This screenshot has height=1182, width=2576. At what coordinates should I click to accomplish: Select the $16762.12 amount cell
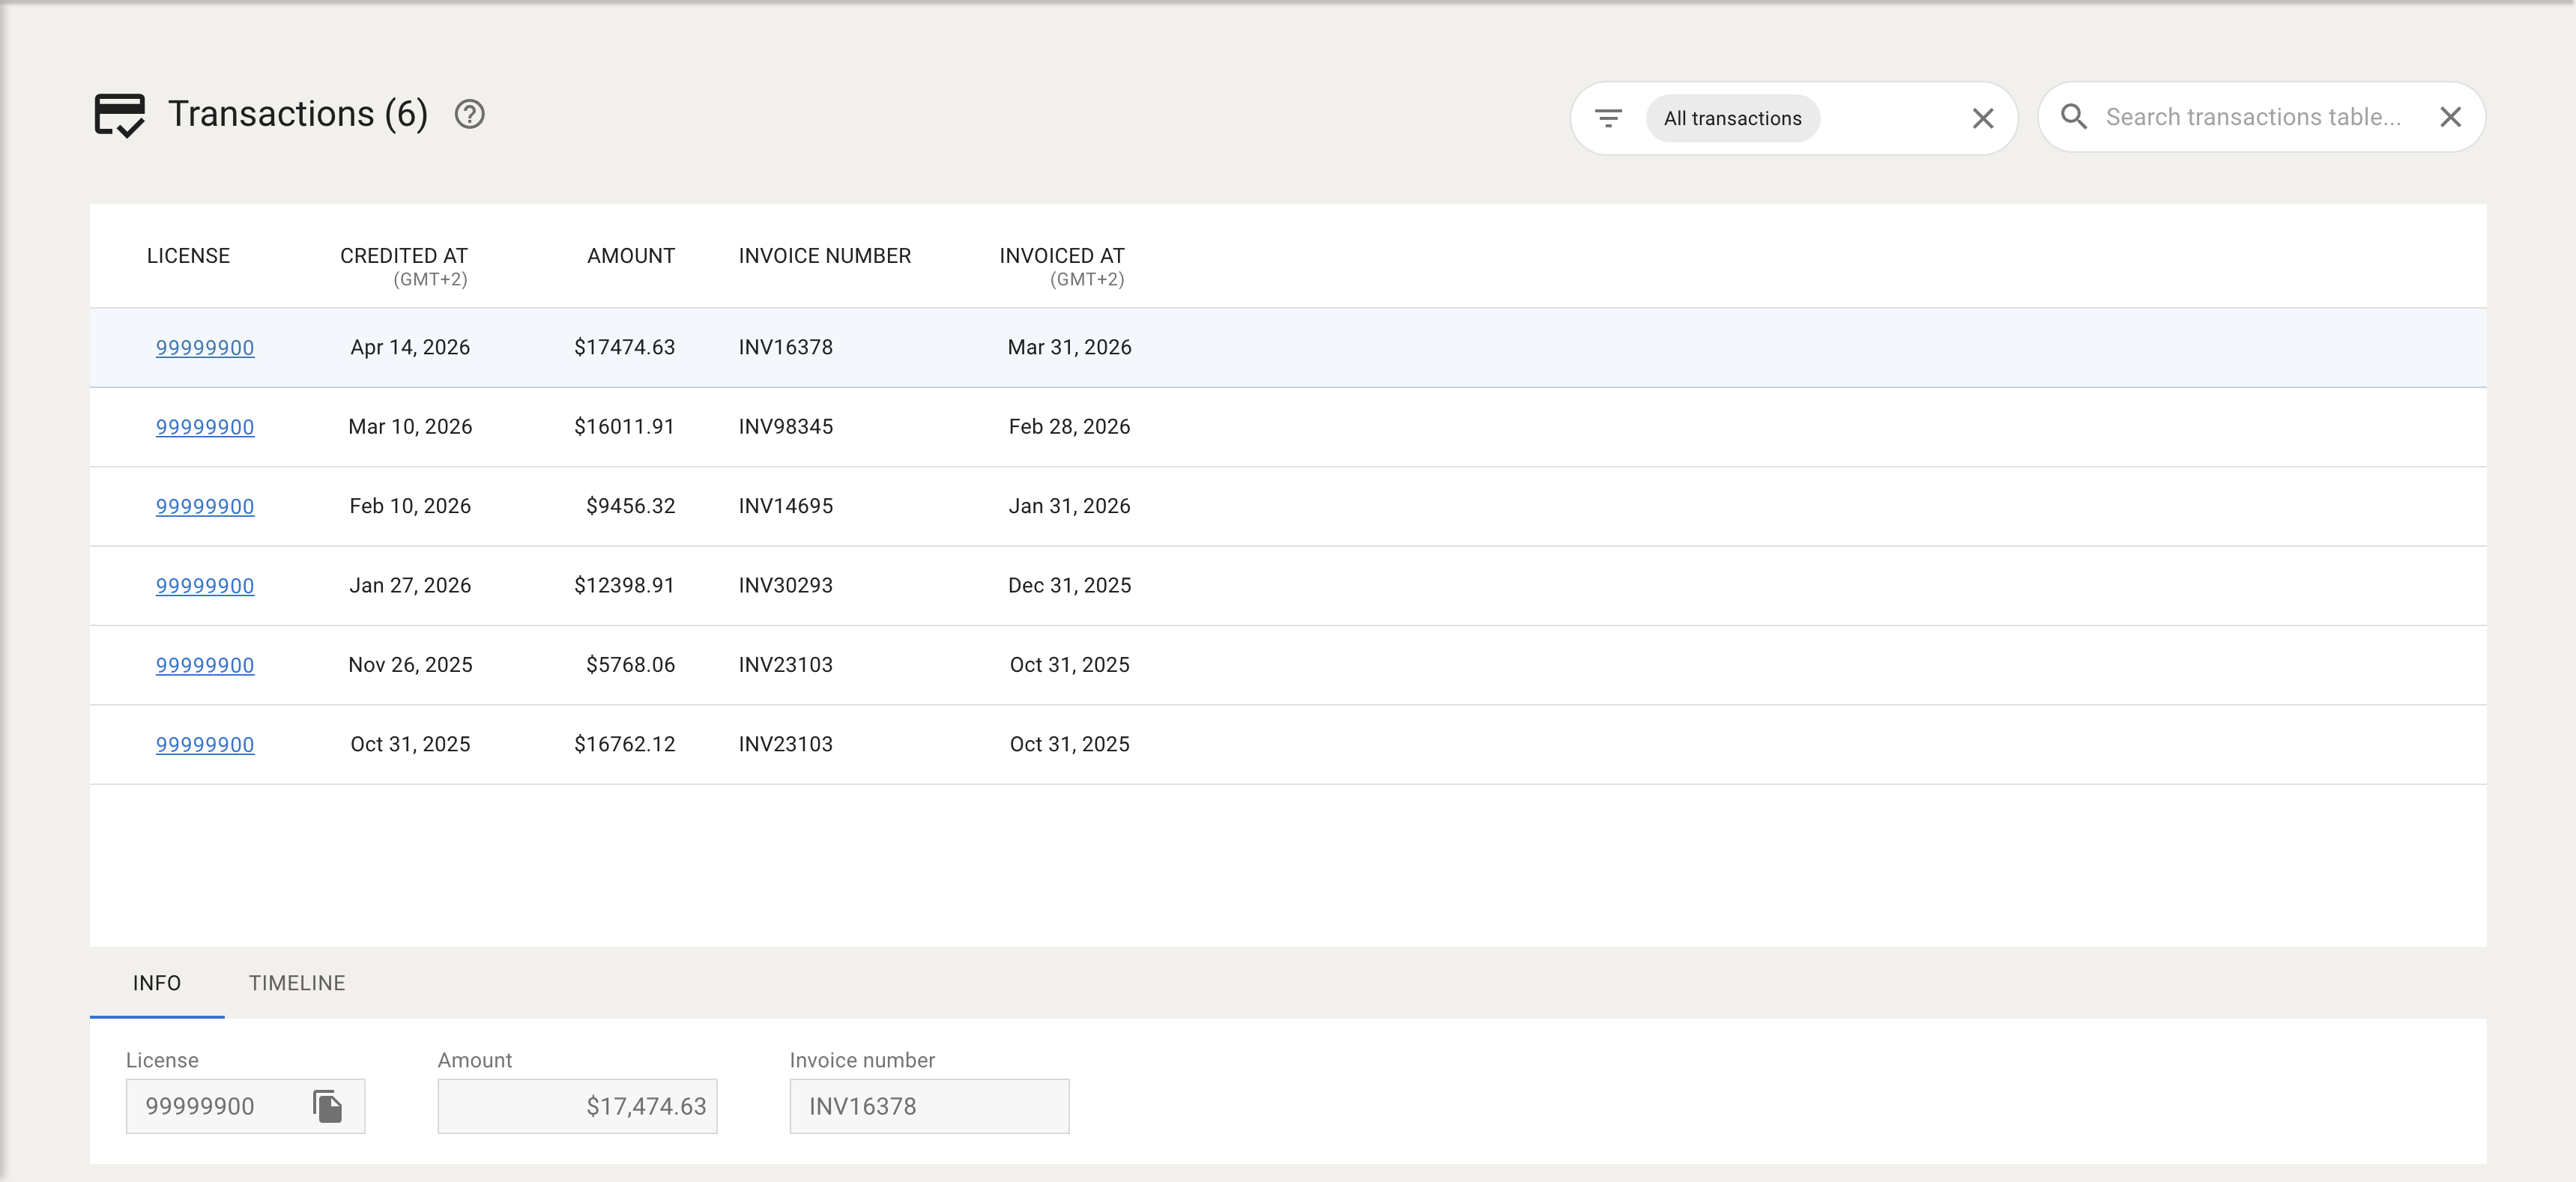pyautogui.click(x=624, y=744)
